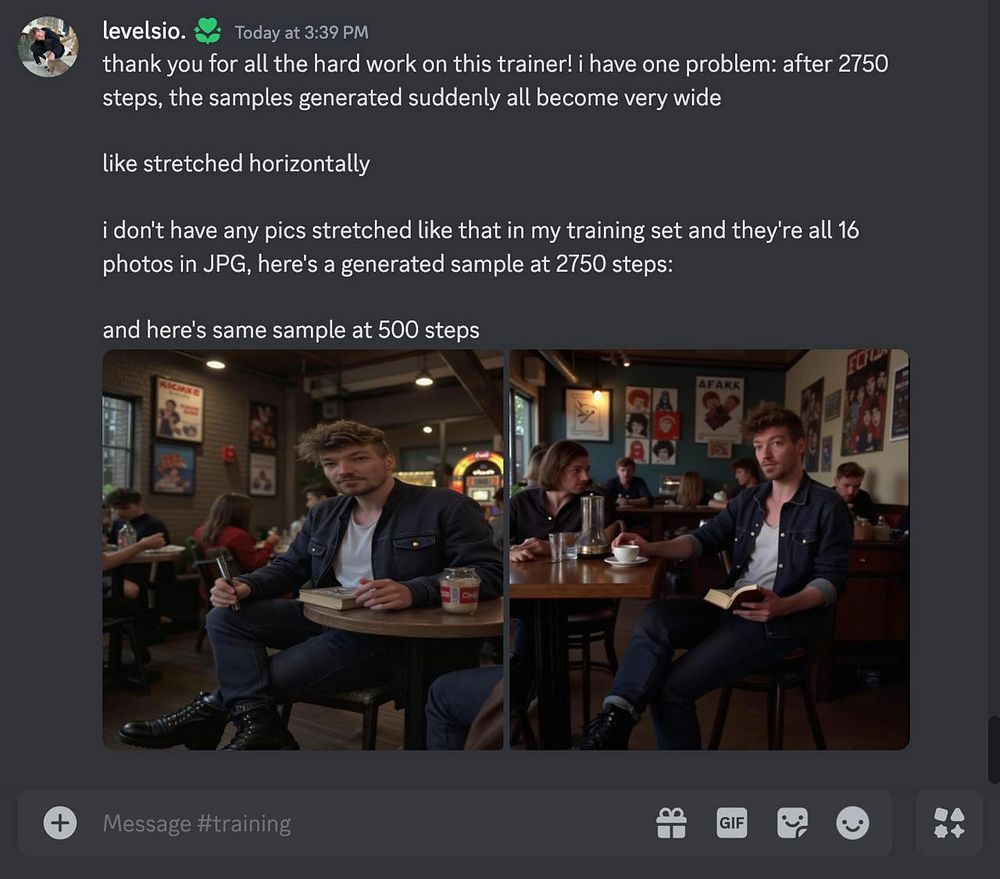
Task: Open the gift Nitro icon
Action: click(x=672, y=823)
